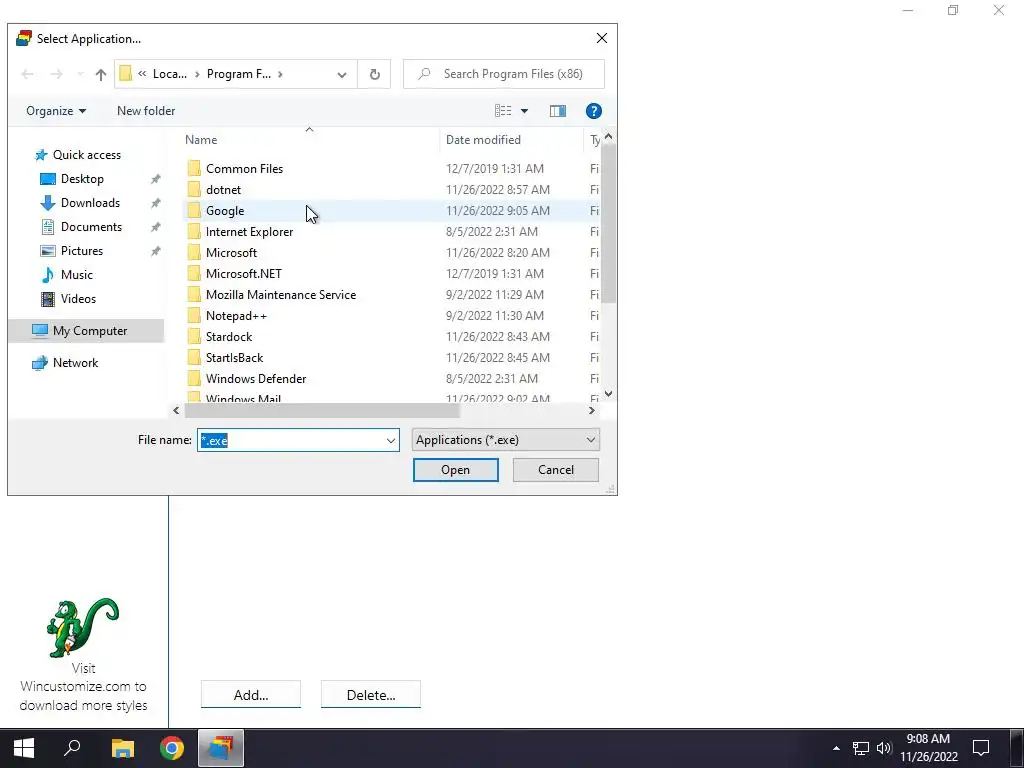The image size is (1024, 768).
Task: Click the Cancel button
Action: 556,470
